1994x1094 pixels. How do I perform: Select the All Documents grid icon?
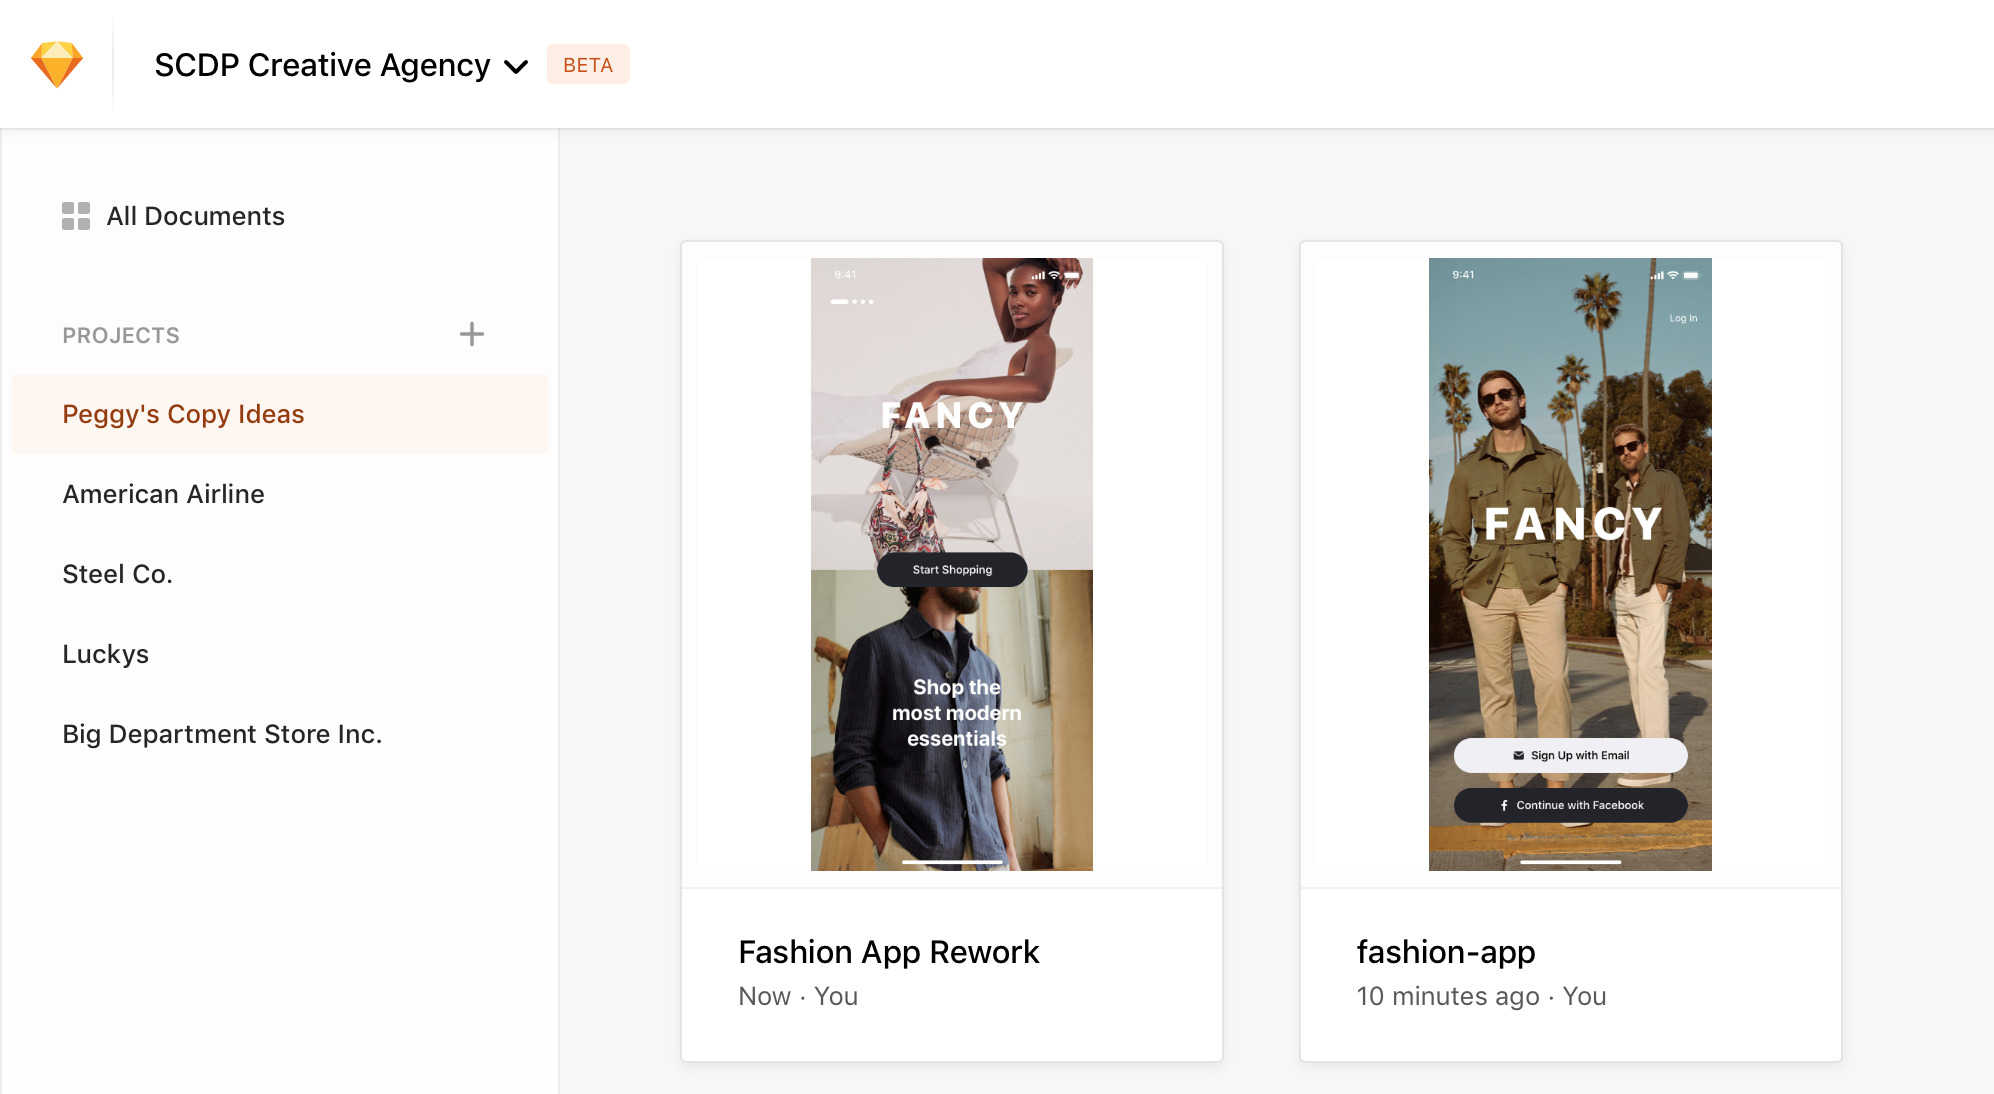click(76, 216)
